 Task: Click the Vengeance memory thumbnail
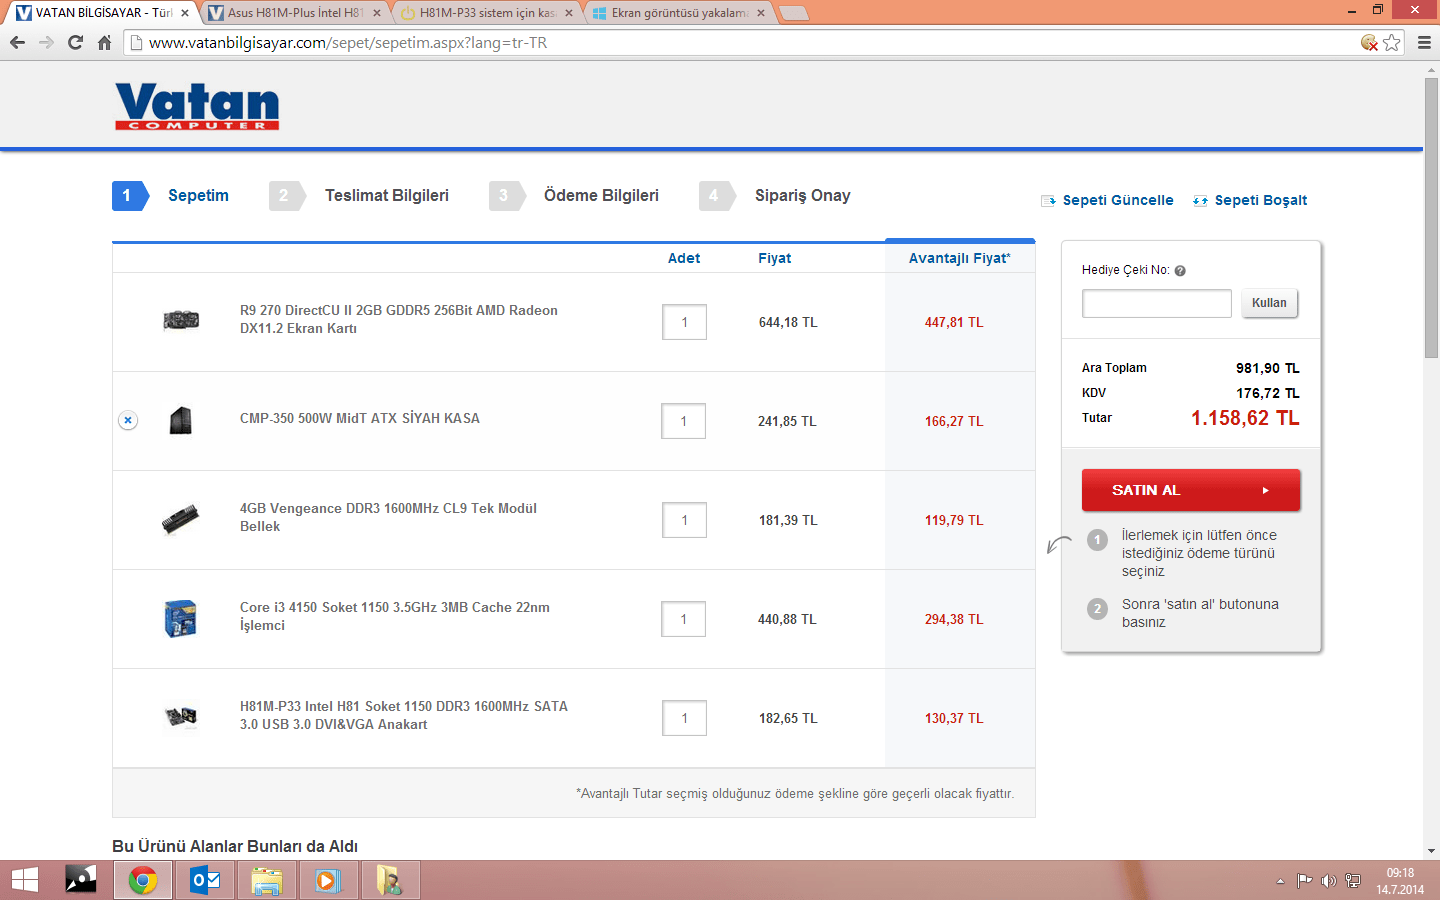click(181, 519)
